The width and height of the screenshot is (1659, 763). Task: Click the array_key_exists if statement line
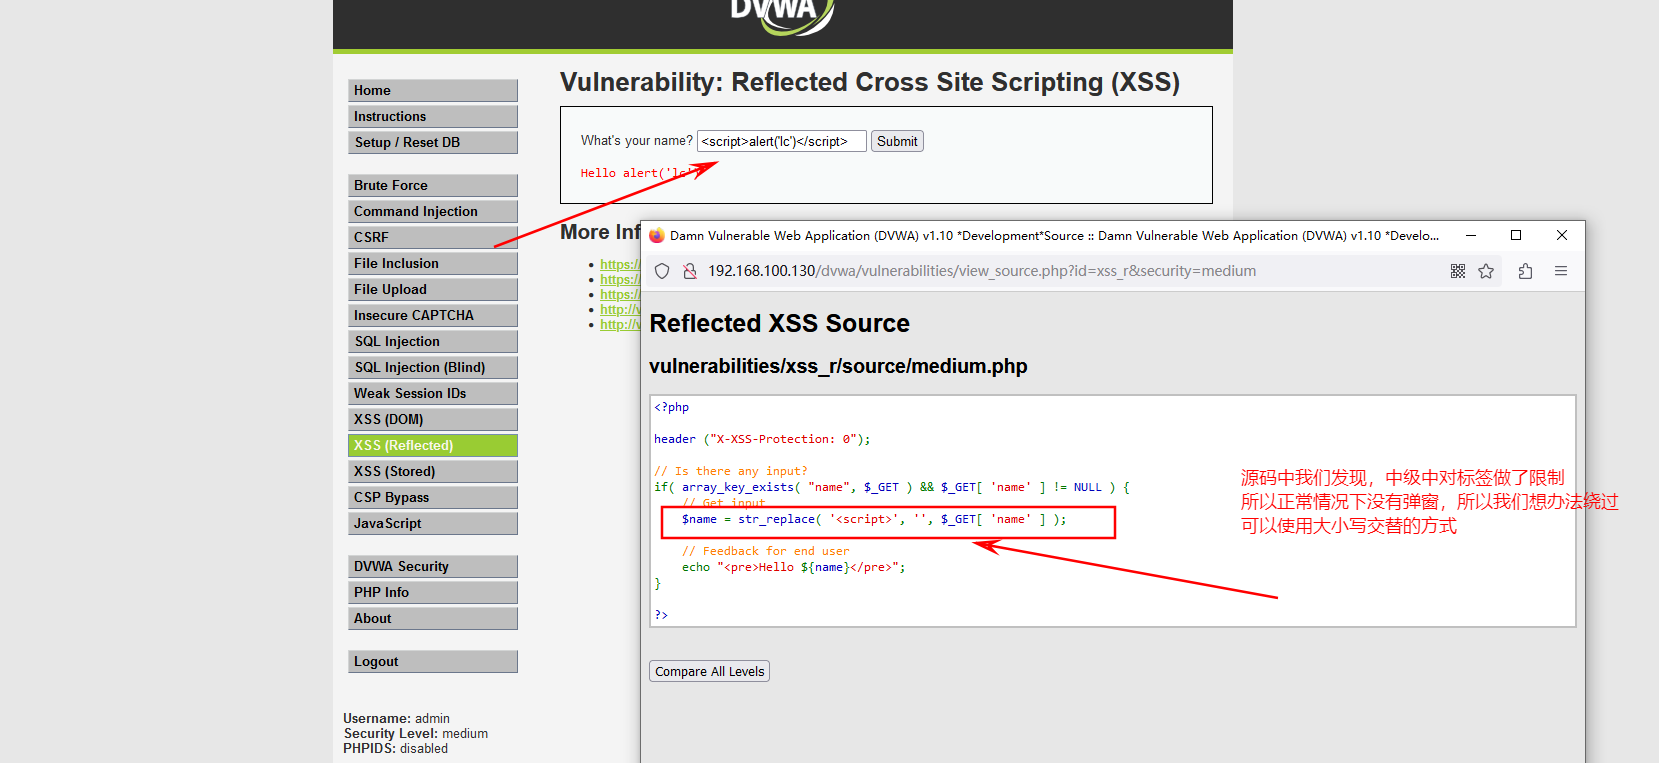click(x=892, y=487)
